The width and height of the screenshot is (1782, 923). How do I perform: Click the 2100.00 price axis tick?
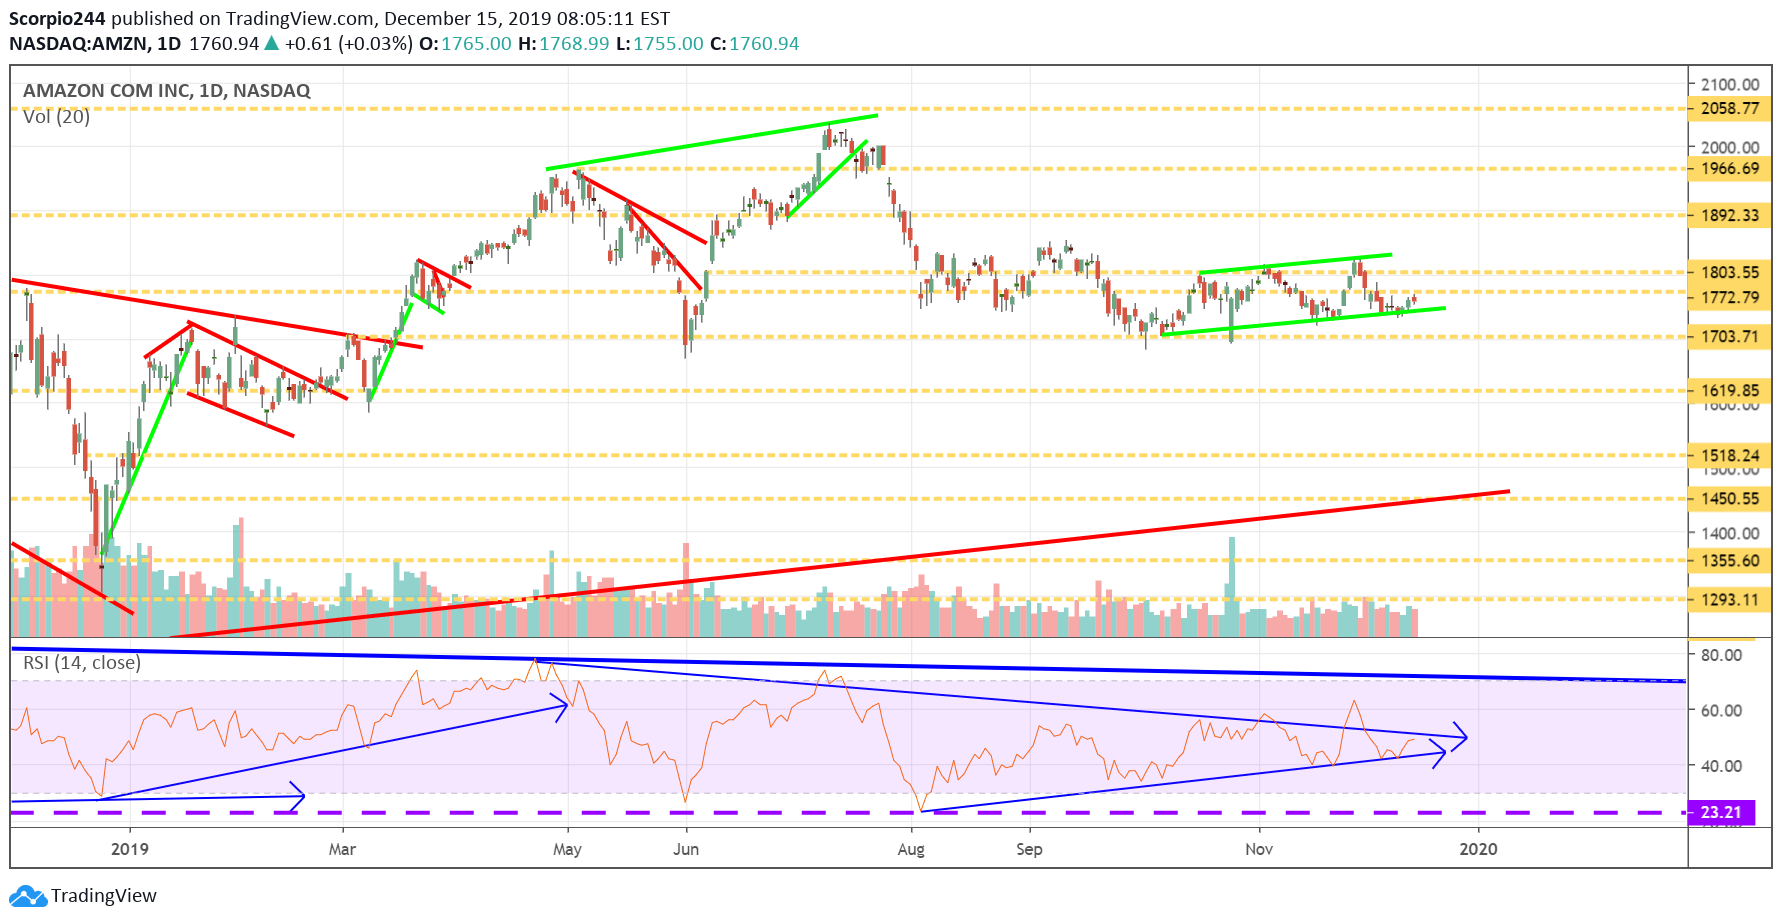point(1730,85)
